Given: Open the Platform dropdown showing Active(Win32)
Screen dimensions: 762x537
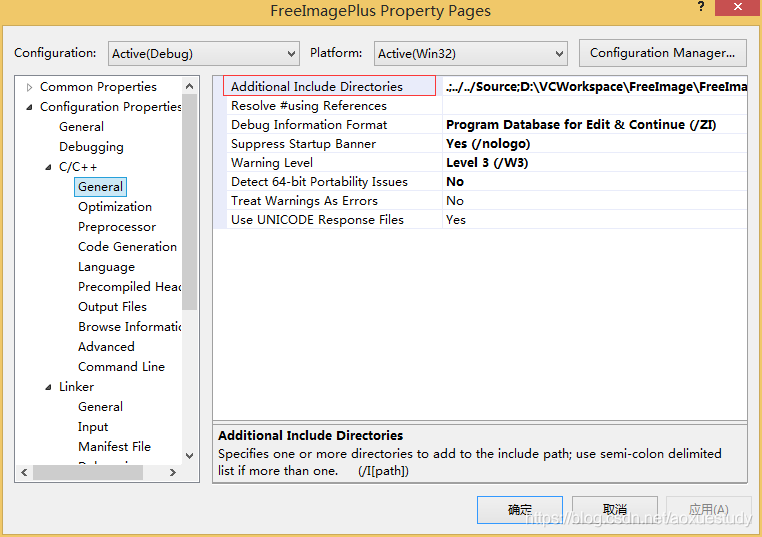Looking at the screenshot, I should click(x=470, y=53).
